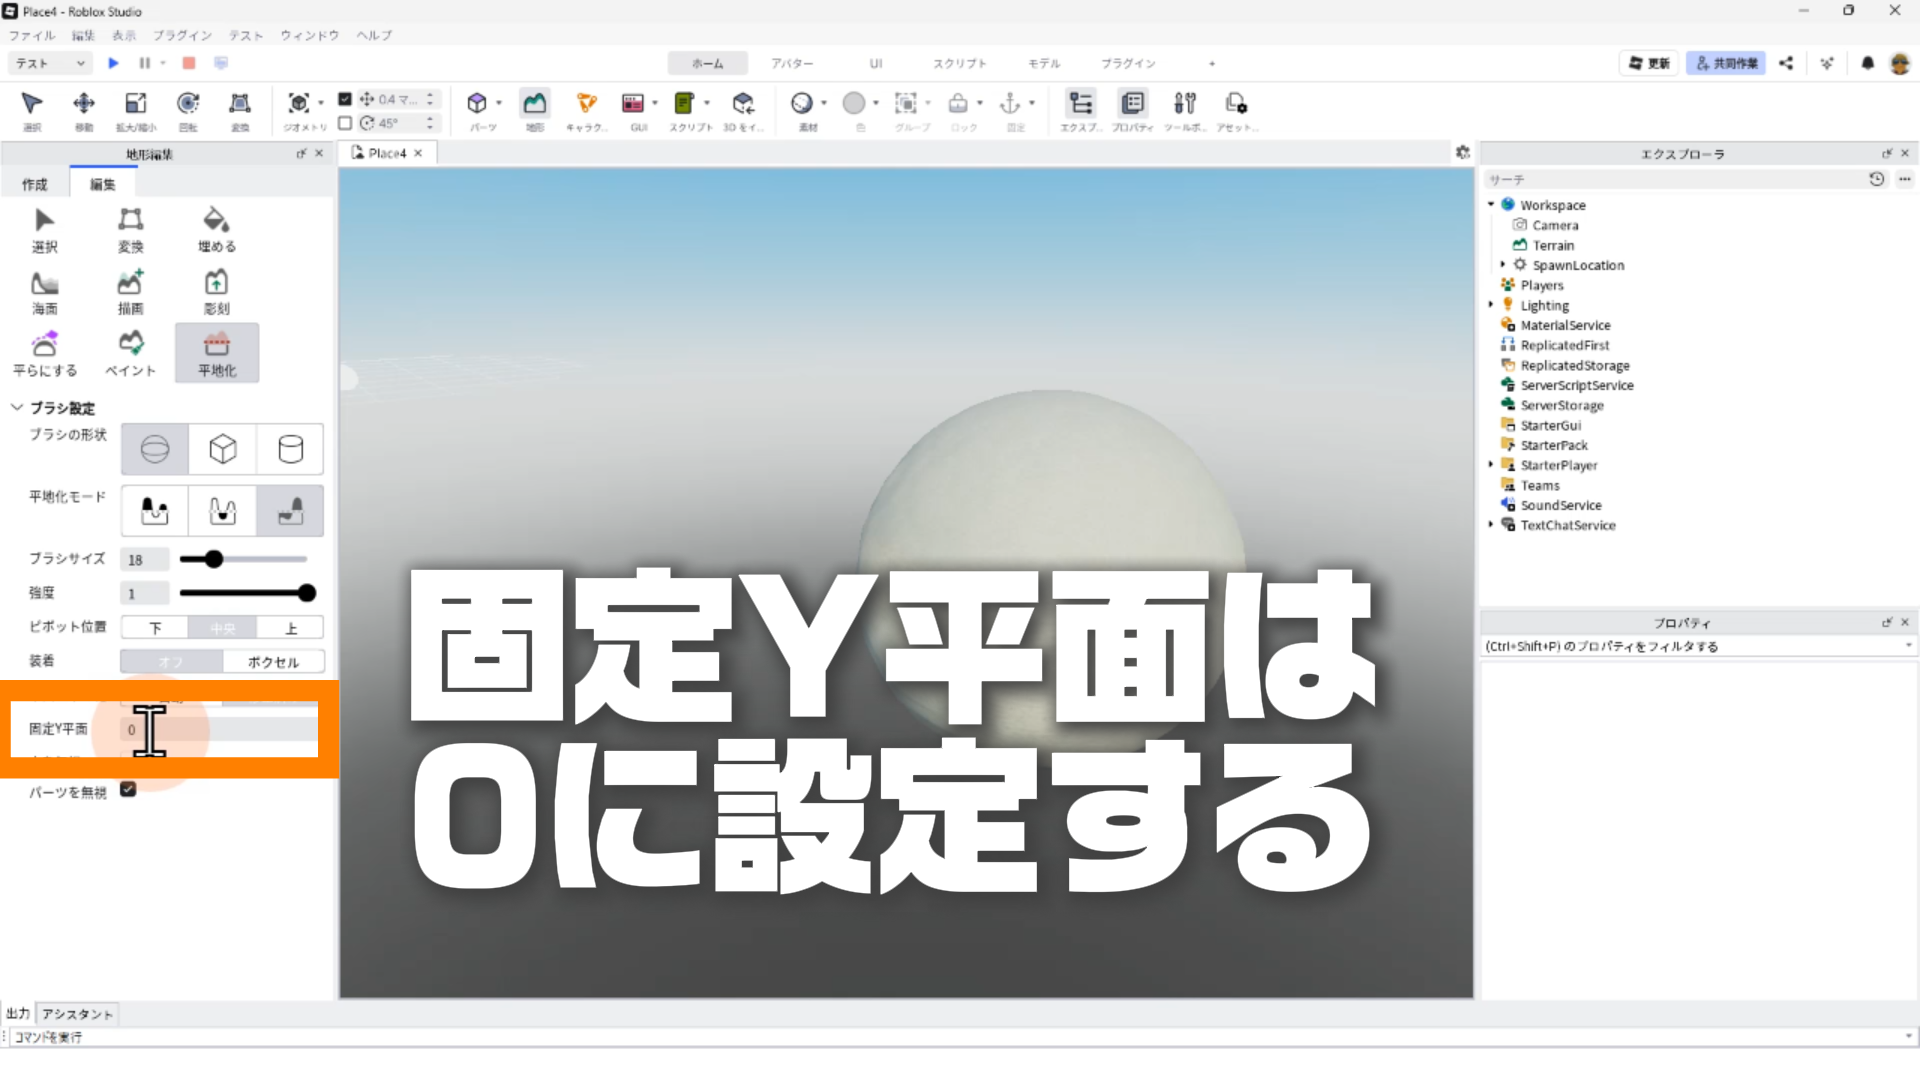The image size is (1920, 1080).
Task: Select the 海面 (sea level) terrain tool
Action: point(44,292)
